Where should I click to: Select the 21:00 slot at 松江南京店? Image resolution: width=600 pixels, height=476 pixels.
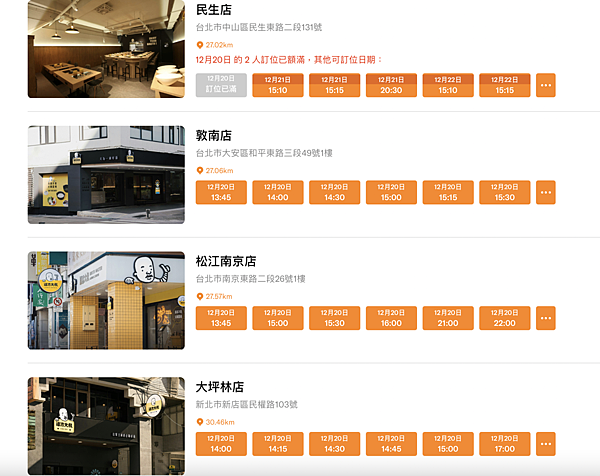(448, 318)
